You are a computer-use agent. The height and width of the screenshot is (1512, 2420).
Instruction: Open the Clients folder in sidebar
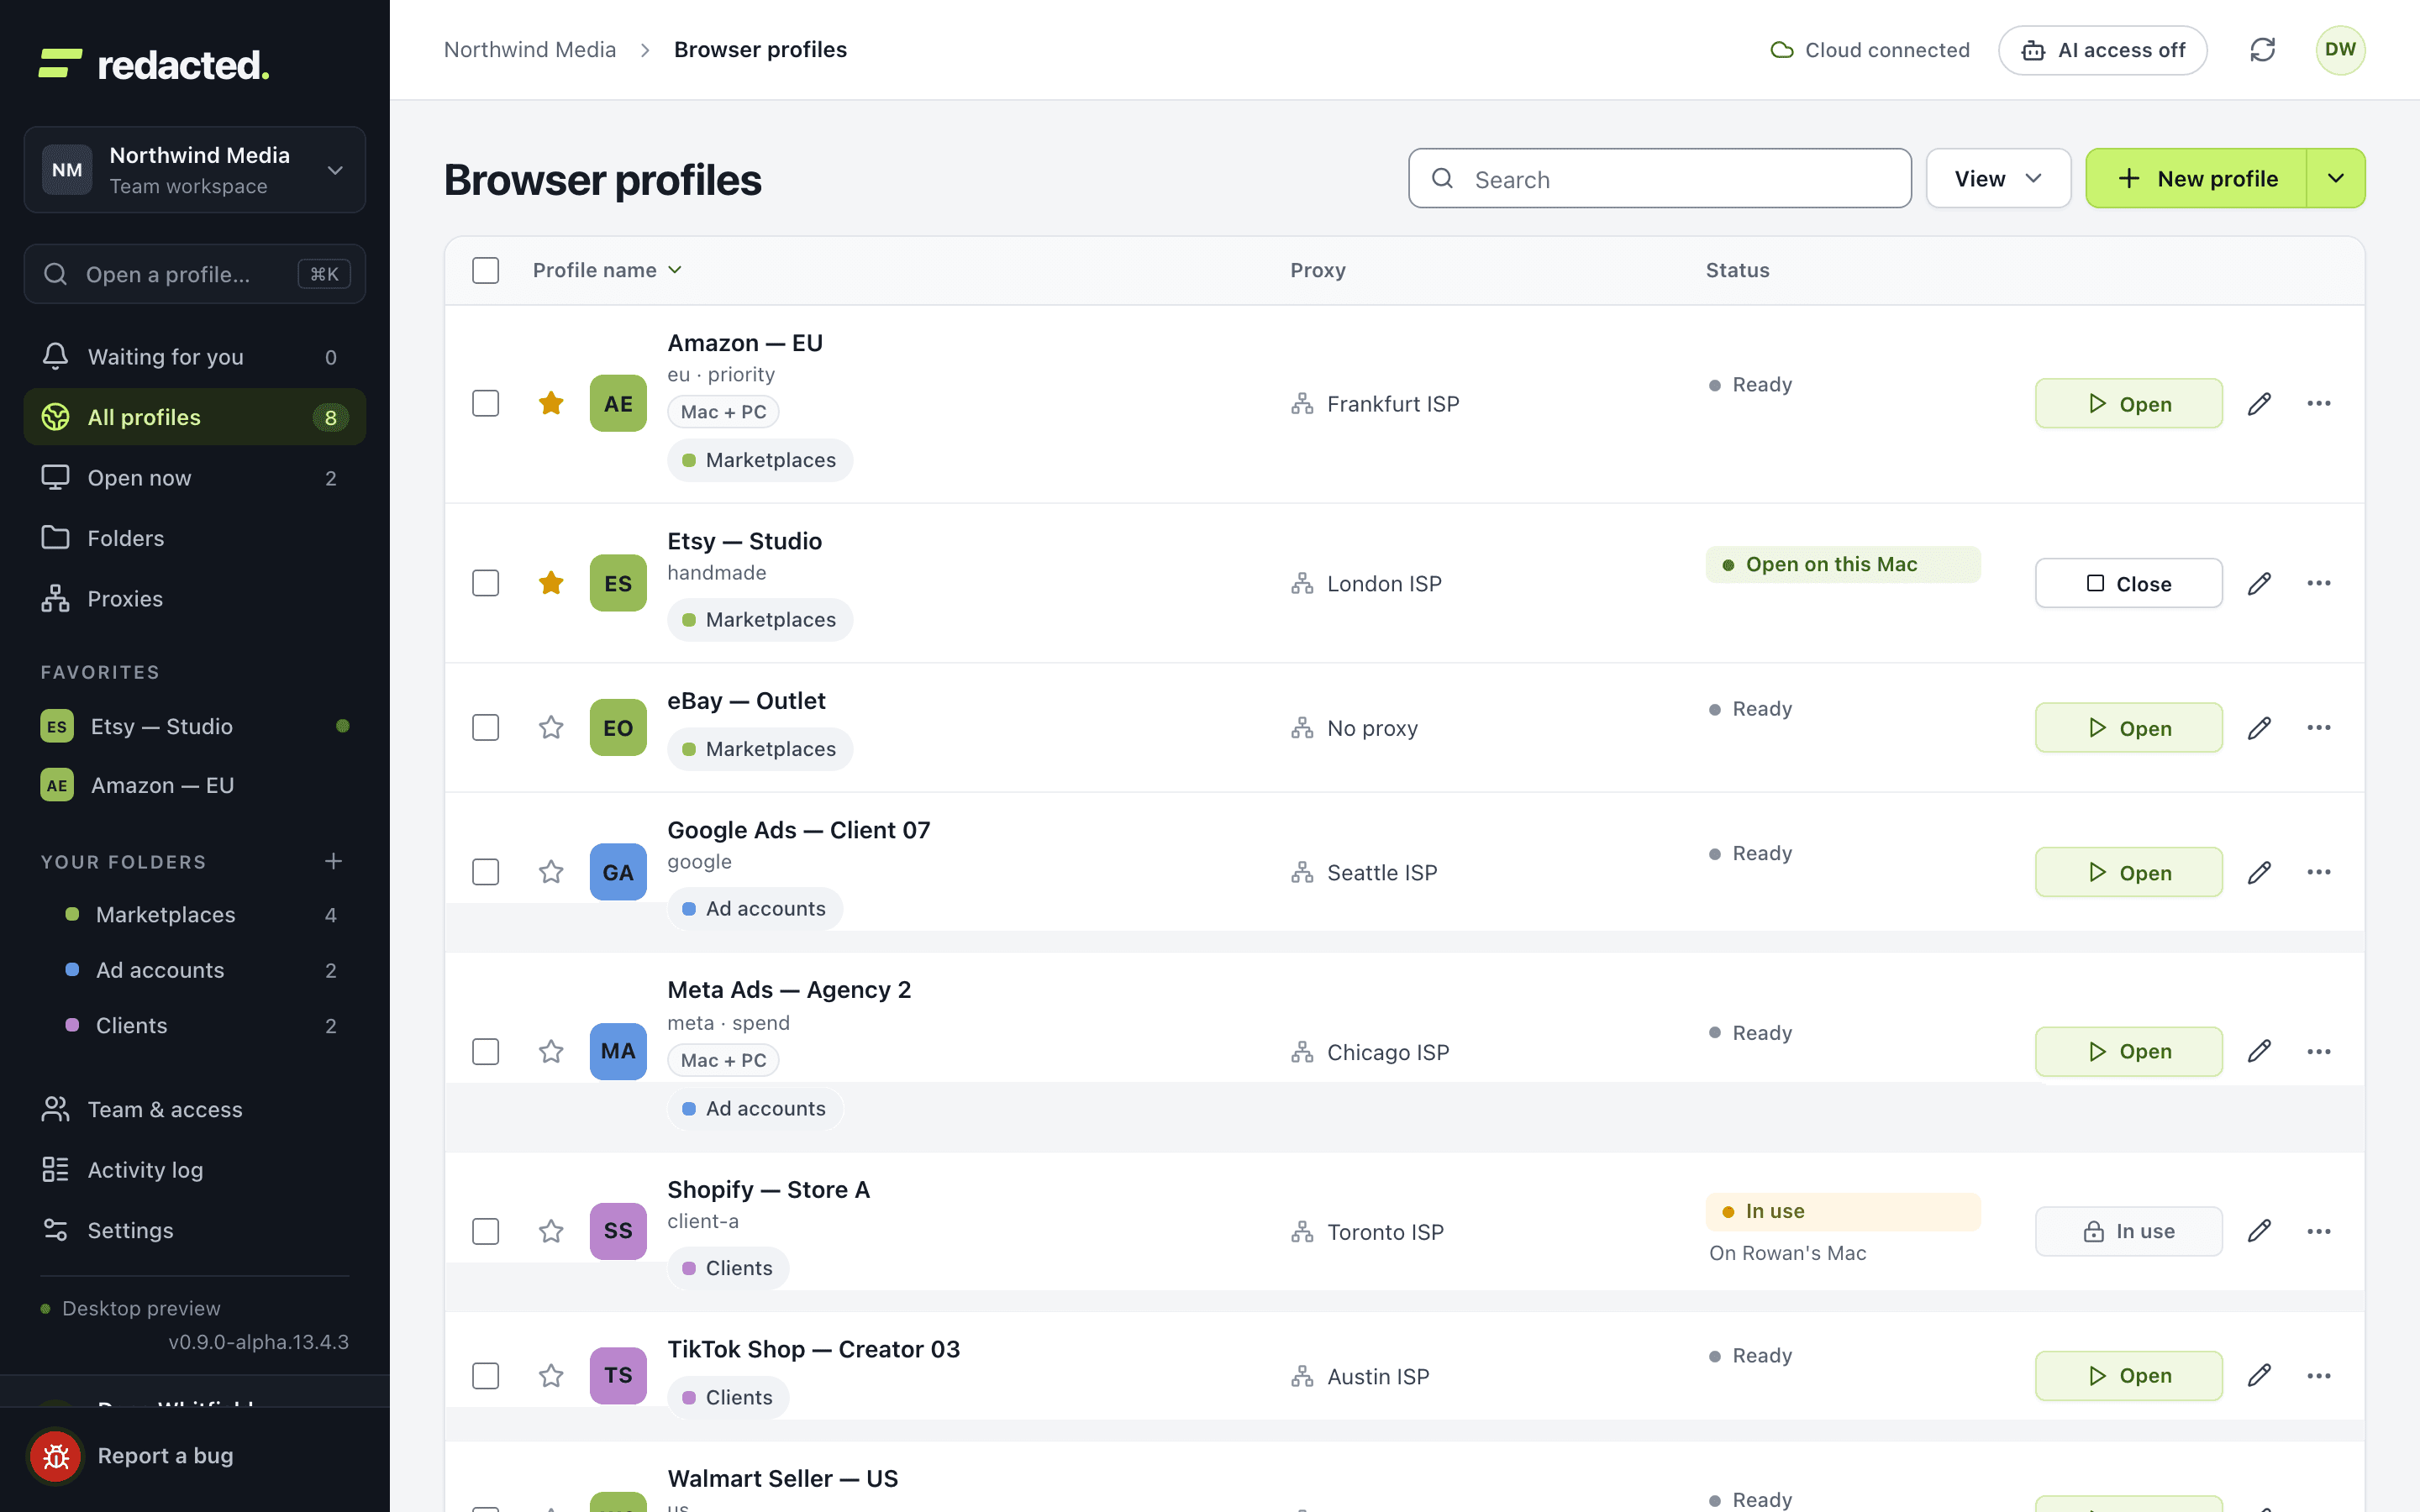click(x=195, y=1026)
